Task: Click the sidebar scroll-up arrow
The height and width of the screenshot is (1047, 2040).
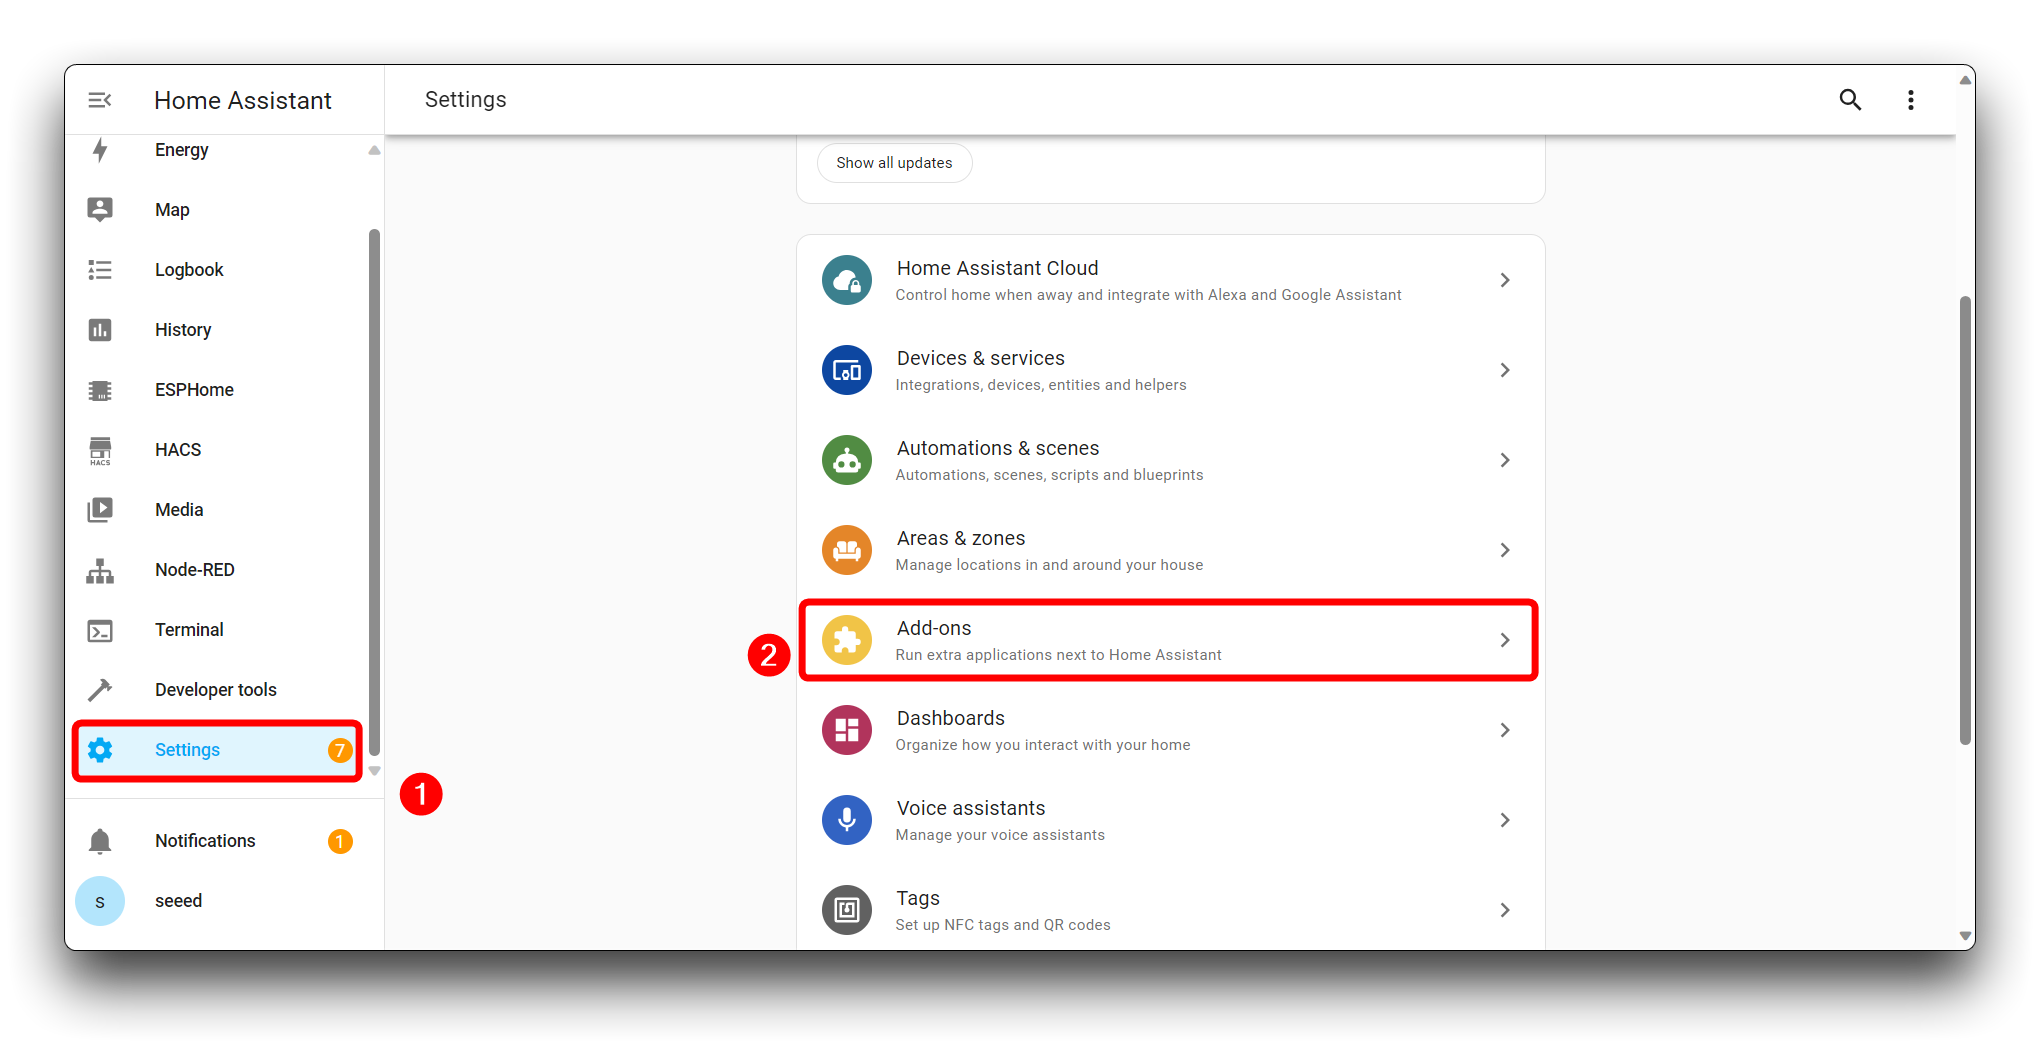Action: point(374,150)
